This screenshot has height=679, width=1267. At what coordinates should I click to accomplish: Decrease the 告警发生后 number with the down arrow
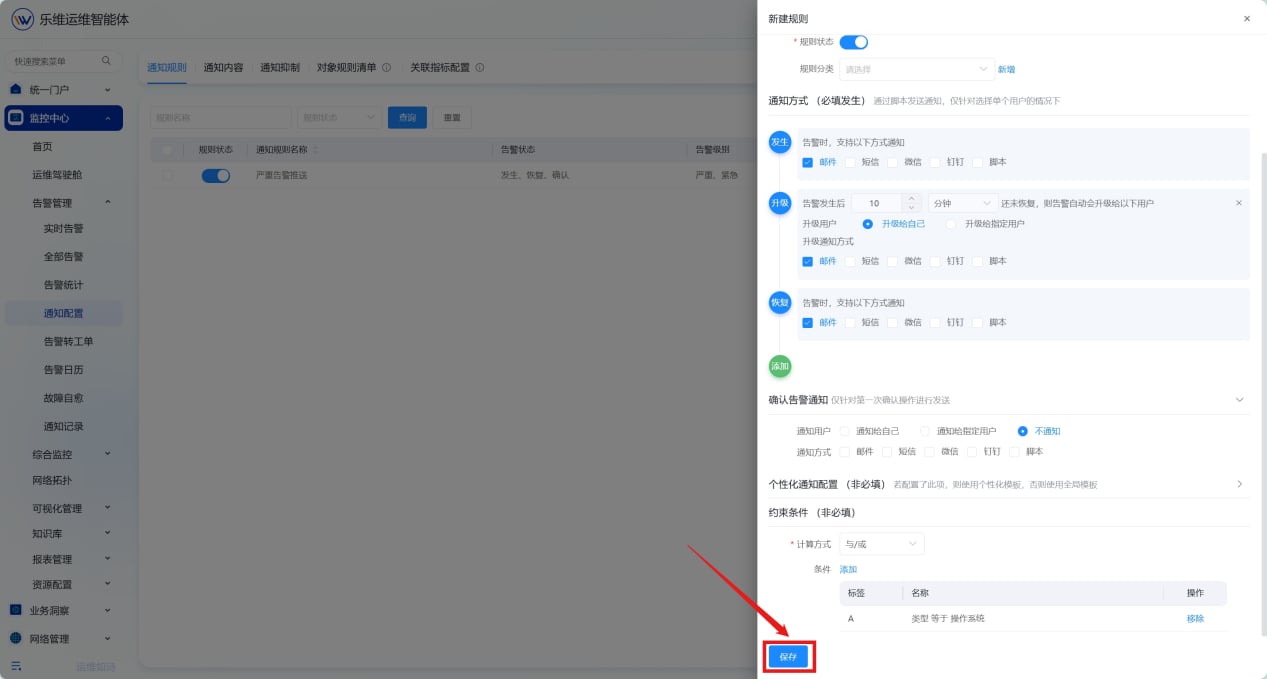point(910,208)
